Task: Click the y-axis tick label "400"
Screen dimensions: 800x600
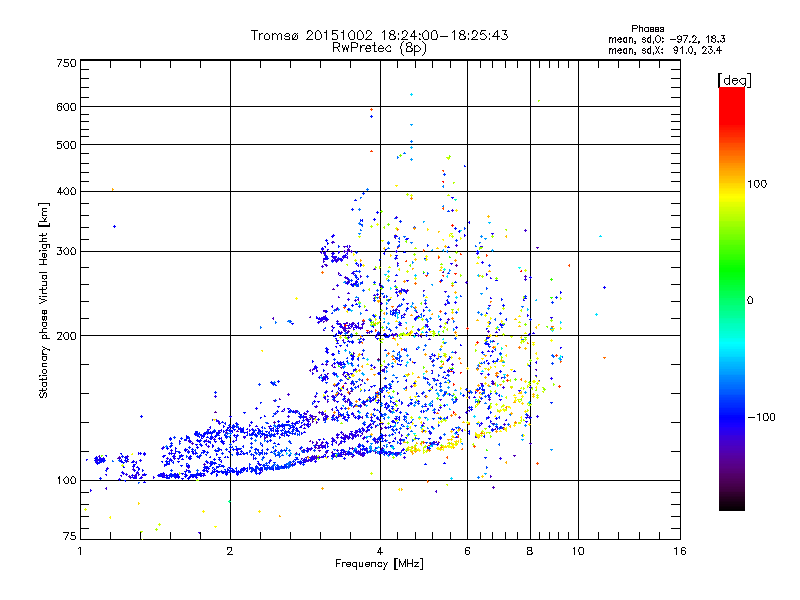Action: click(66, 191)
